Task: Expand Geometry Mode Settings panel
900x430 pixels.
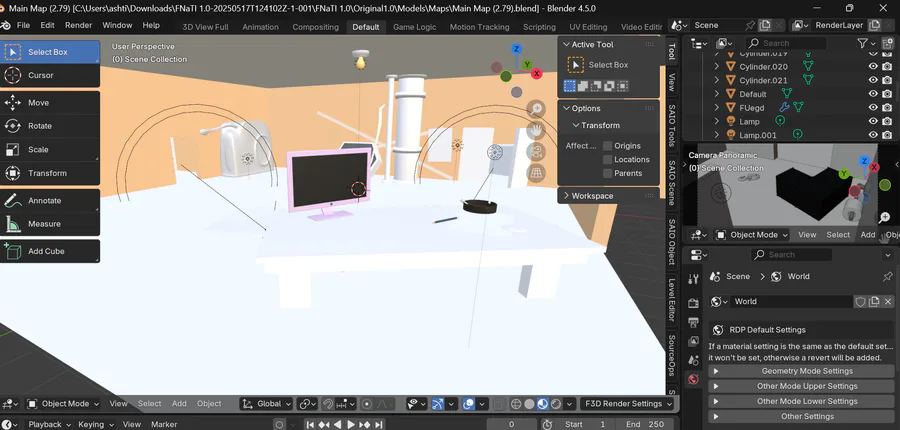Action: coord(801,371)
